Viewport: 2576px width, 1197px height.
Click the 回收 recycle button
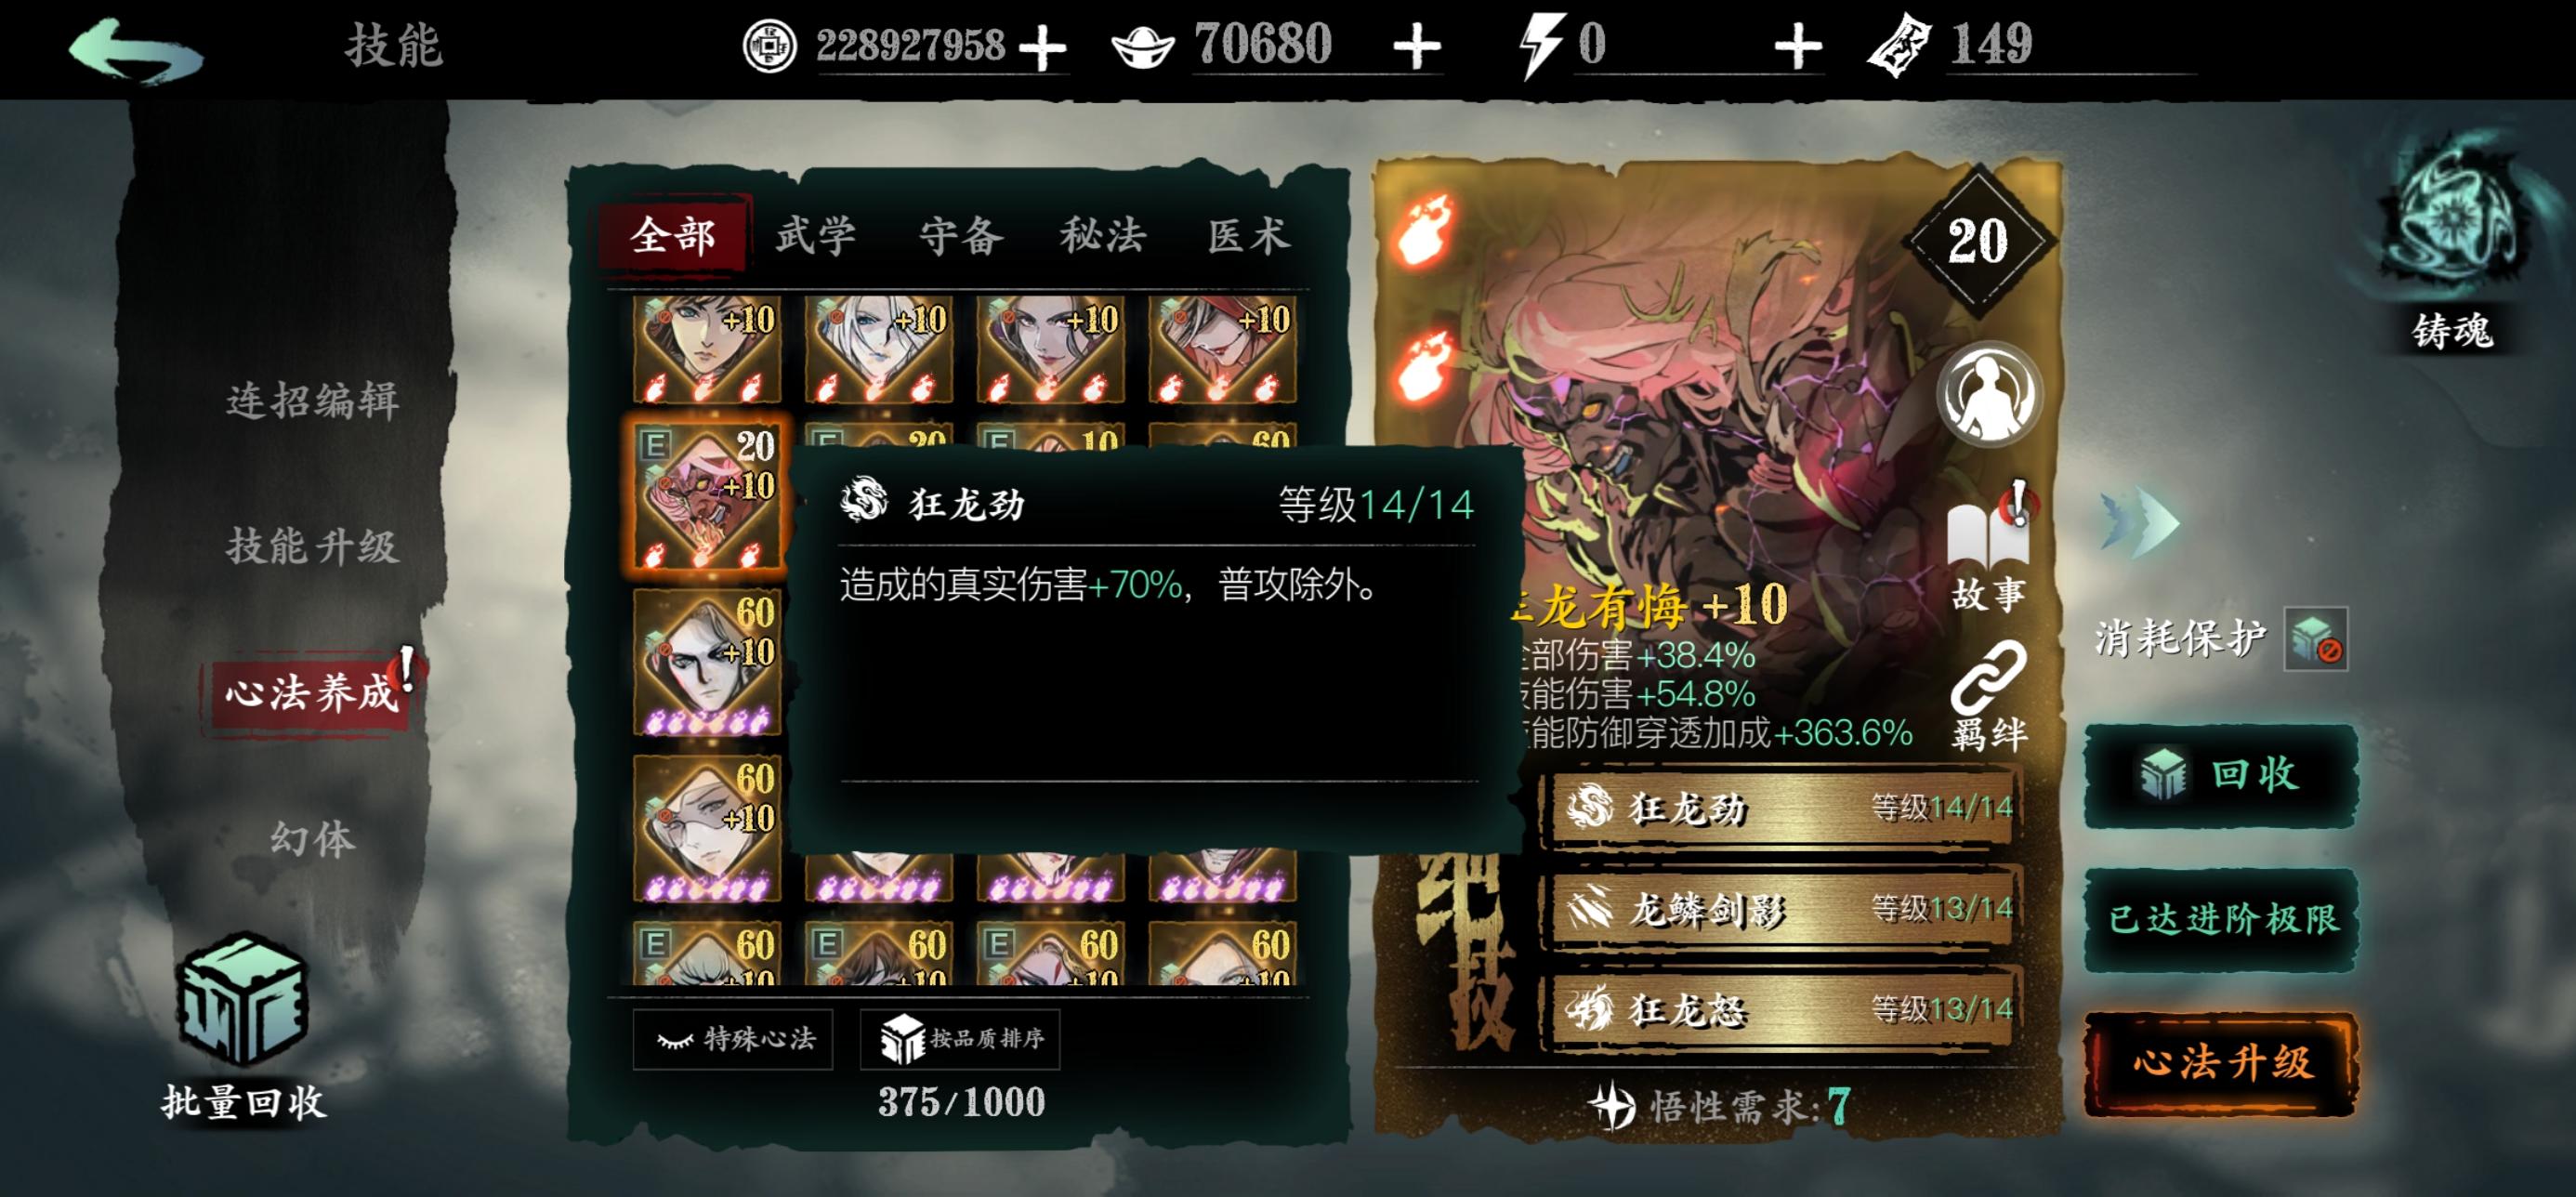click(2221, 775)
